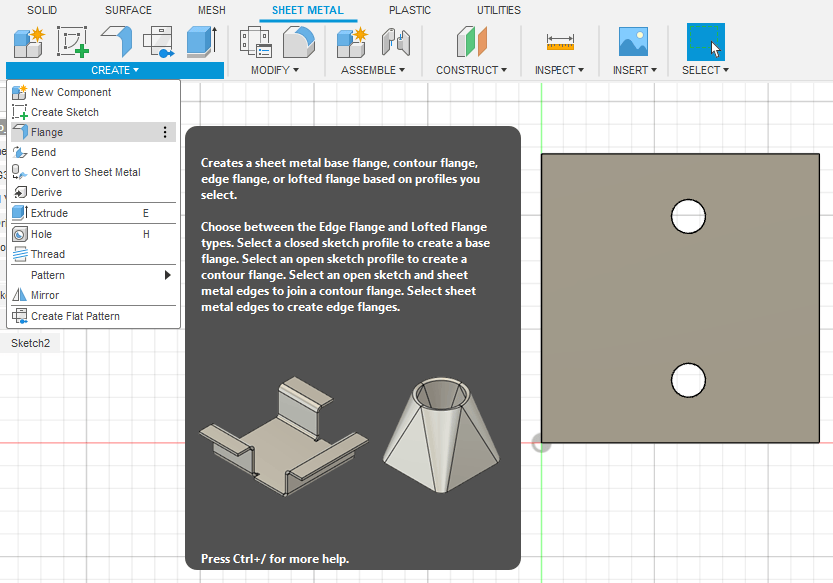The width and height of the screenshot is (833, 583).
Task: Expand the Modify dropdown
Action: click(275, 70)
